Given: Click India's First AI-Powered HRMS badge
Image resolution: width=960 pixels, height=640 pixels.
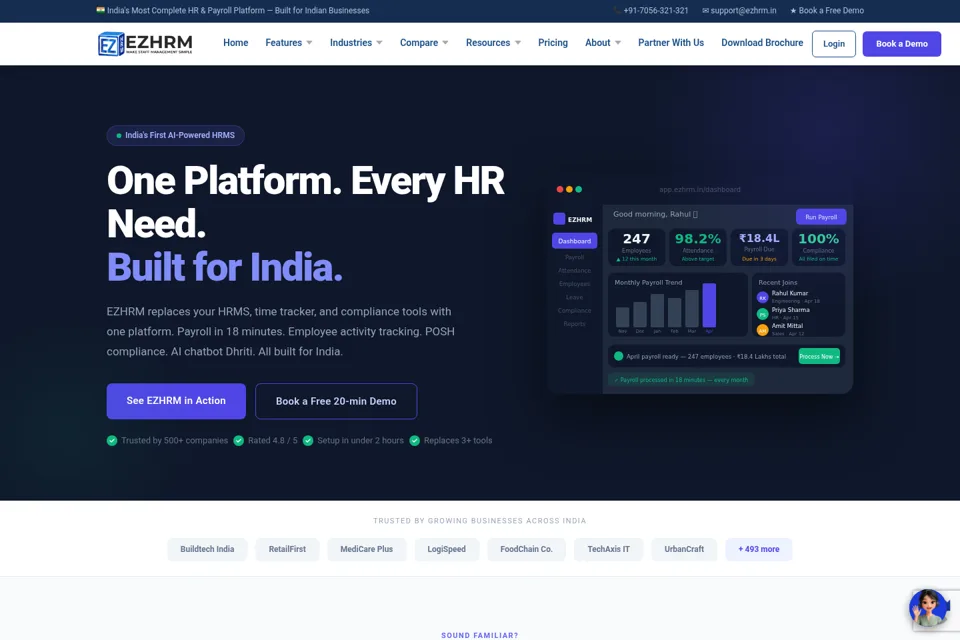Looking at the screenshot, I should click(x=176, y=135).
